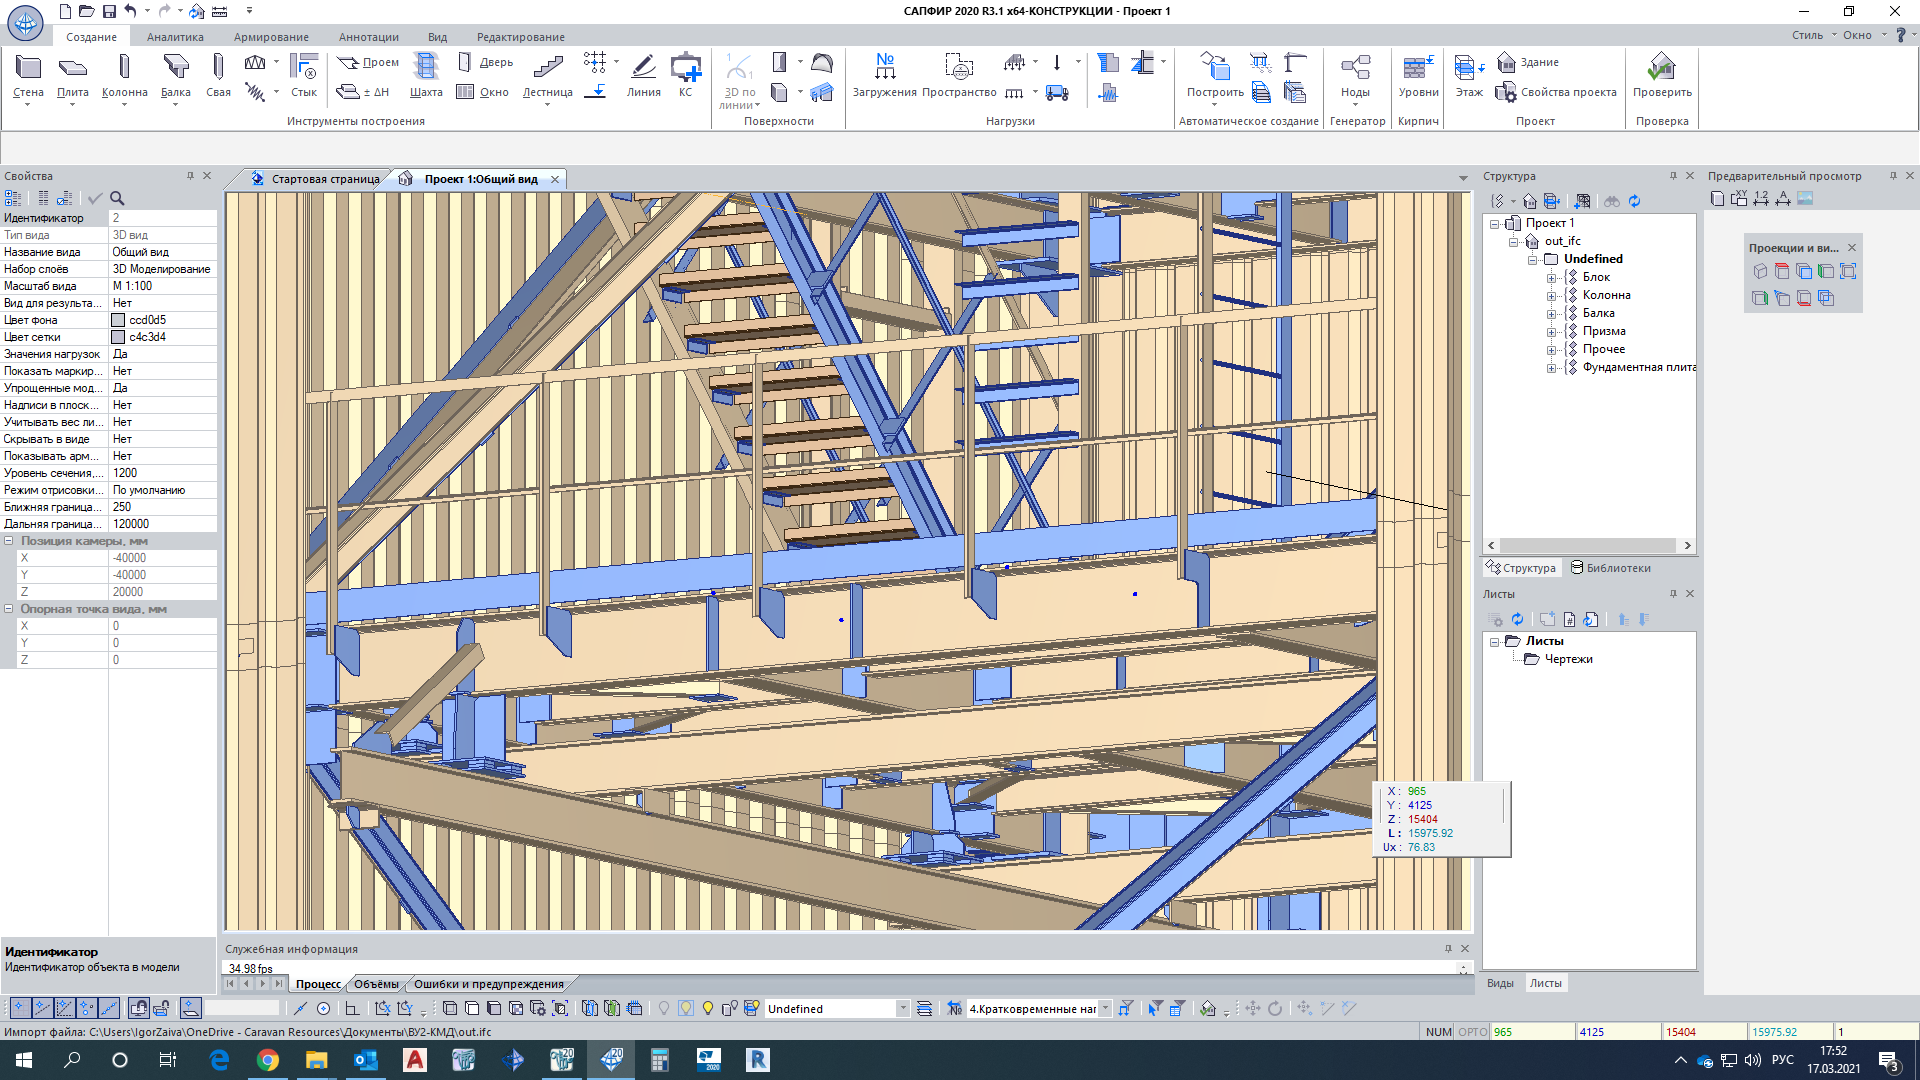Viewport: 1920px width, 1080px height.
Task: Expand the Колонна node in structure tree
Action: coord(1551,296)
